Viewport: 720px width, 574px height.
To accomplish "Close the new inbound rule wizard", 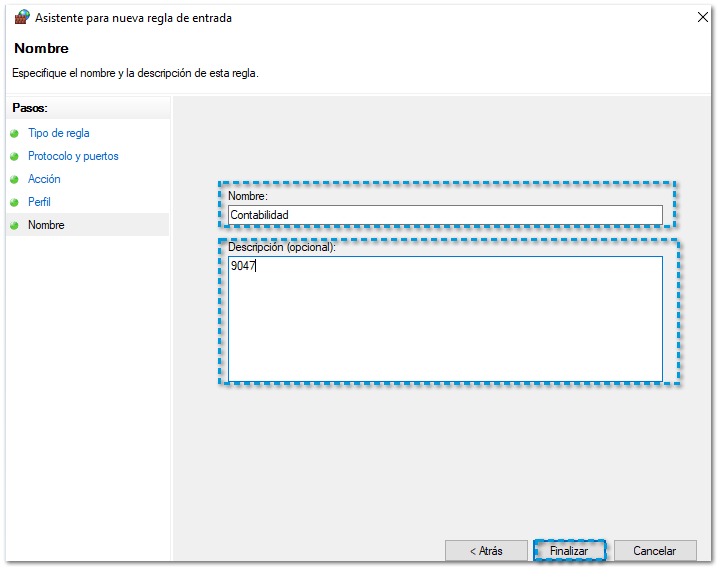I will click(x=701, y=17).
